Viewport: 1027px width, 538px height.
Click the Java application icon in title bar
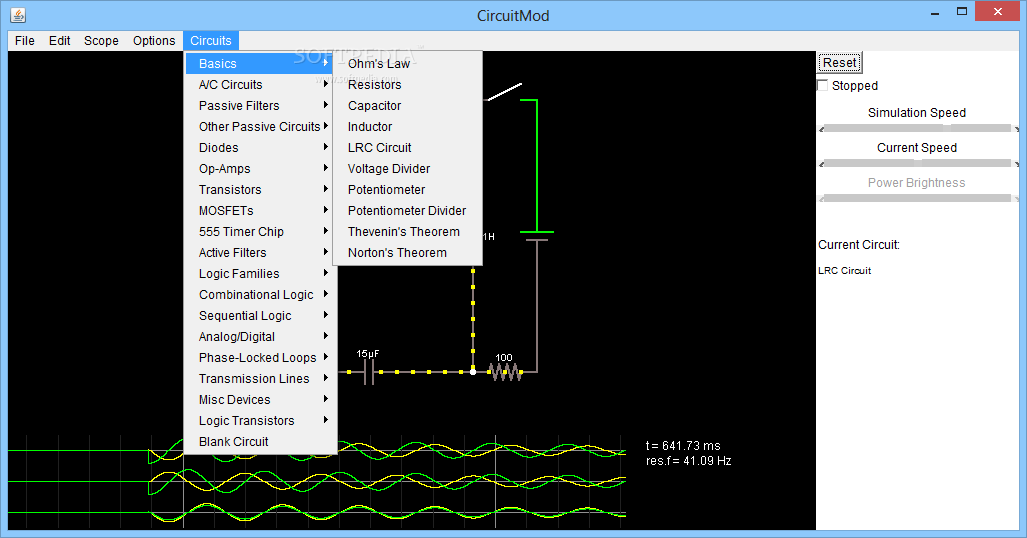coord(18,14)
